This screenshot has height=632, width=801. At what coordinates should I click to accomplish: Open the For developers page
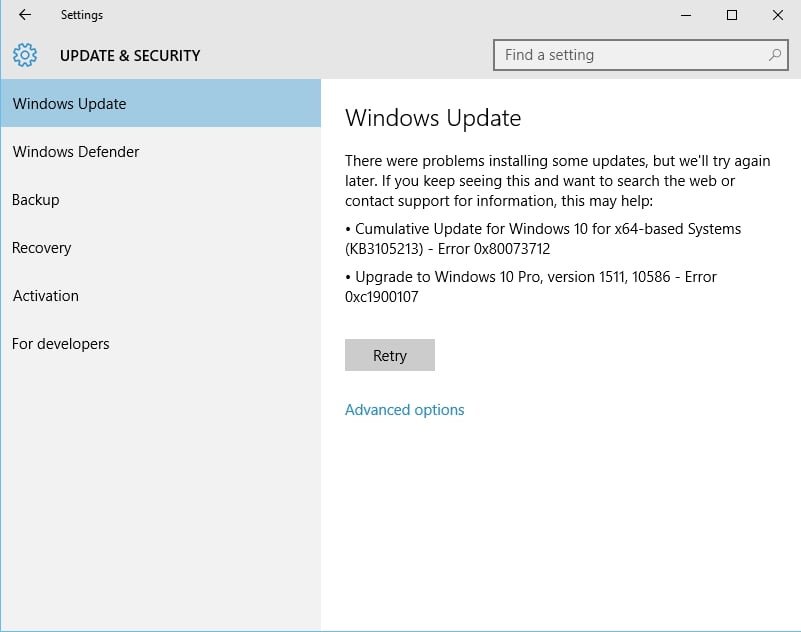61,344
